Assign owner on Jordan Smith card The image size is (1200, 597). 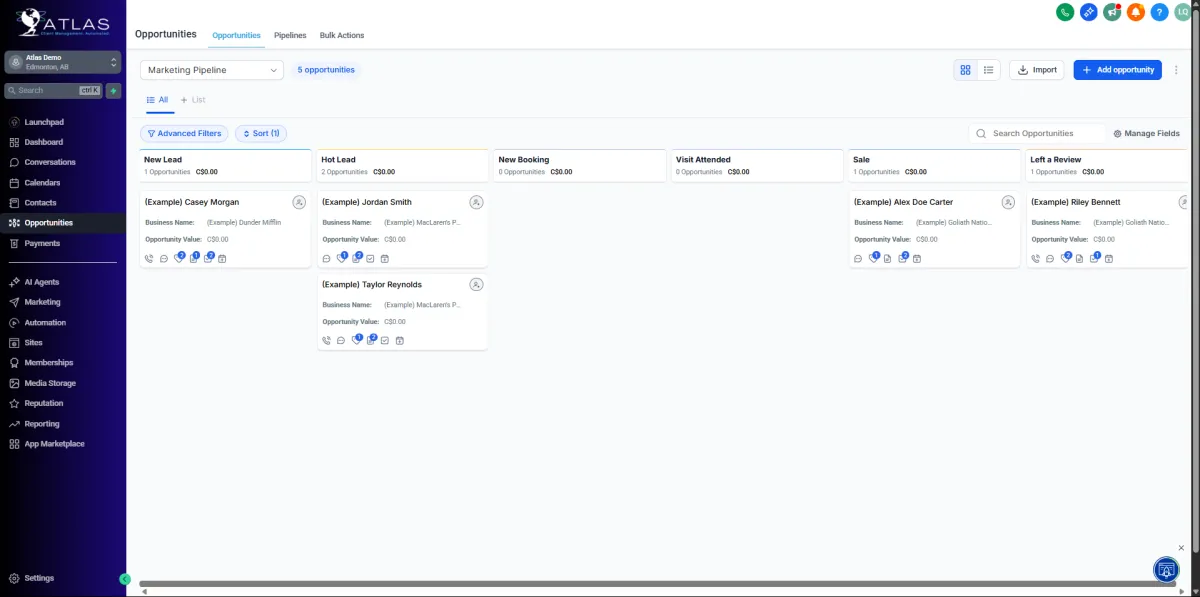[476, 202]
